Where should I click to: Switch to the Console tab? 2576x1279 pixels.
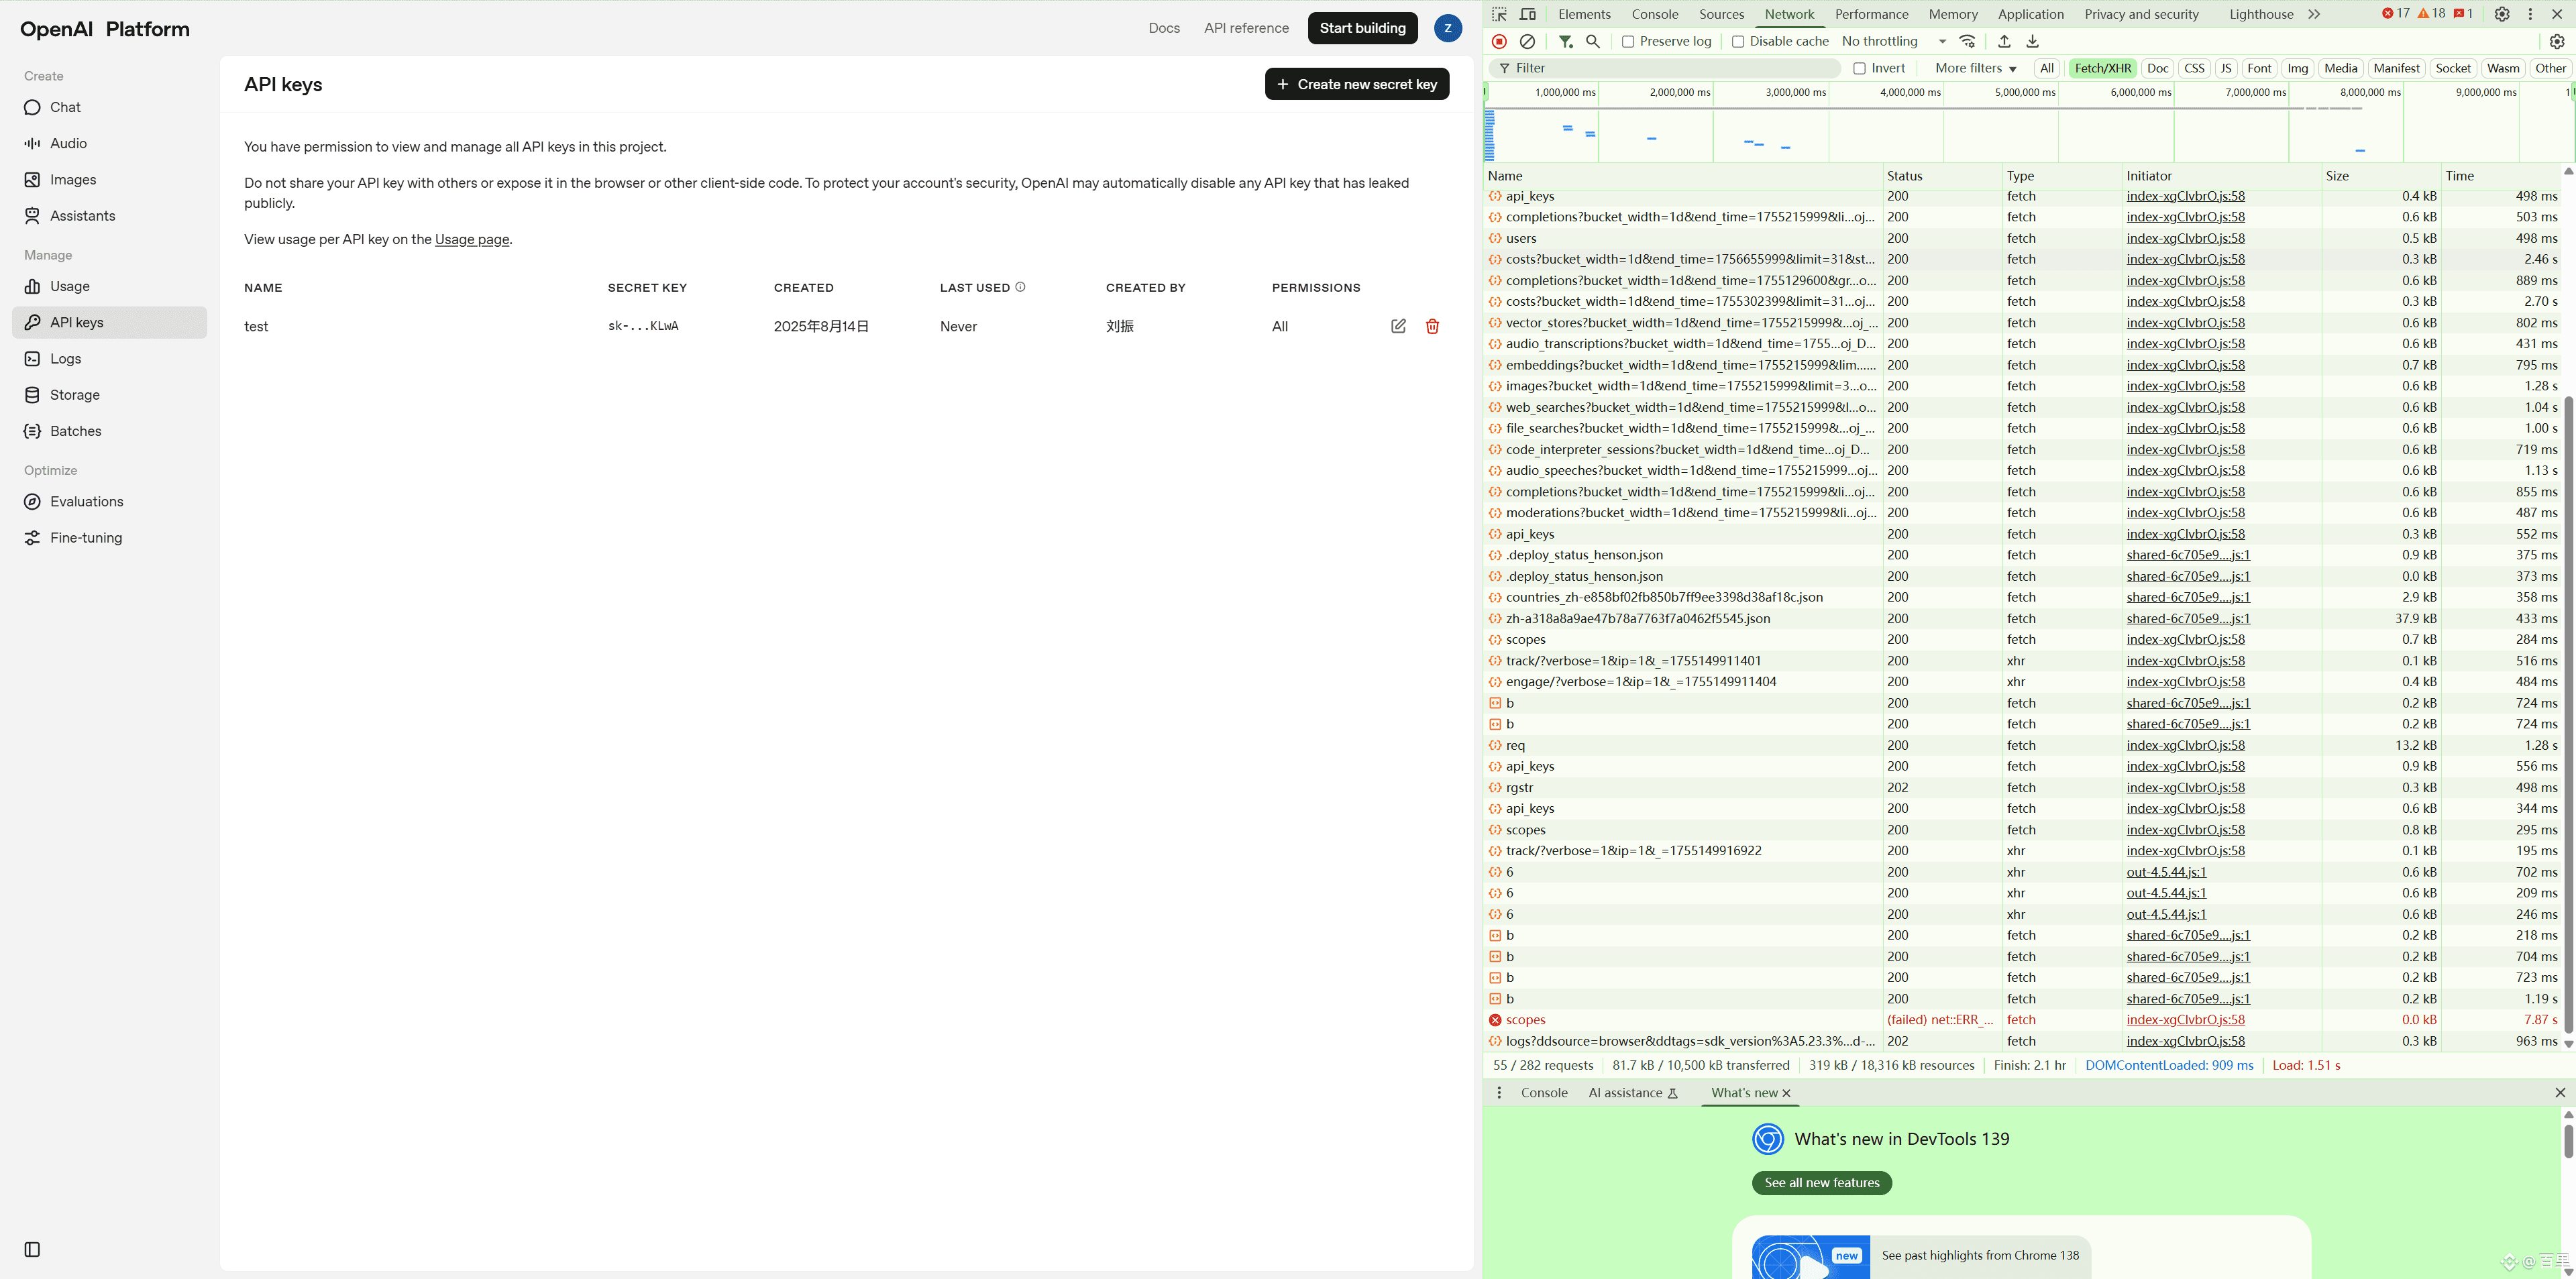1654,14
